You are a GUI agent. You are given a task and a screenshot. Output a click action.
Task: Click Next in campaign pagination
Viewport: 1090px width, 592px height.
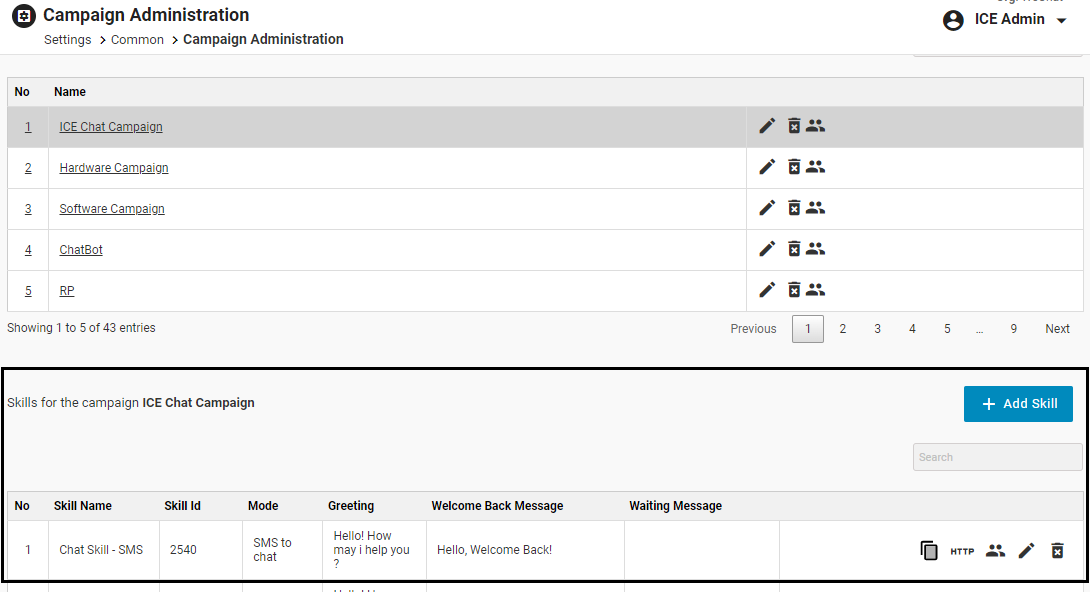click(x=1057, y=329)
